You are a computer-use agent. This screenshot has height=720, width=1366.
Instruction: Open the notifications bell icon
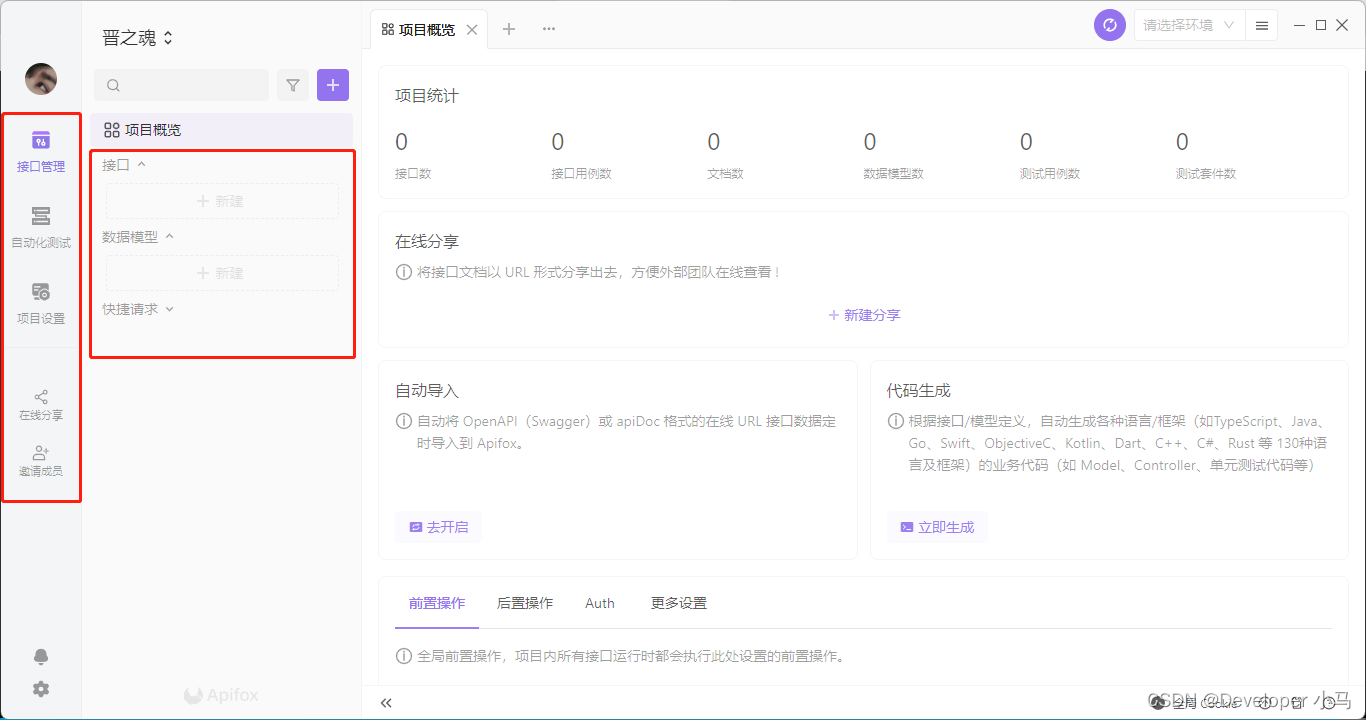pyautogui.click(x=41, y=657)
